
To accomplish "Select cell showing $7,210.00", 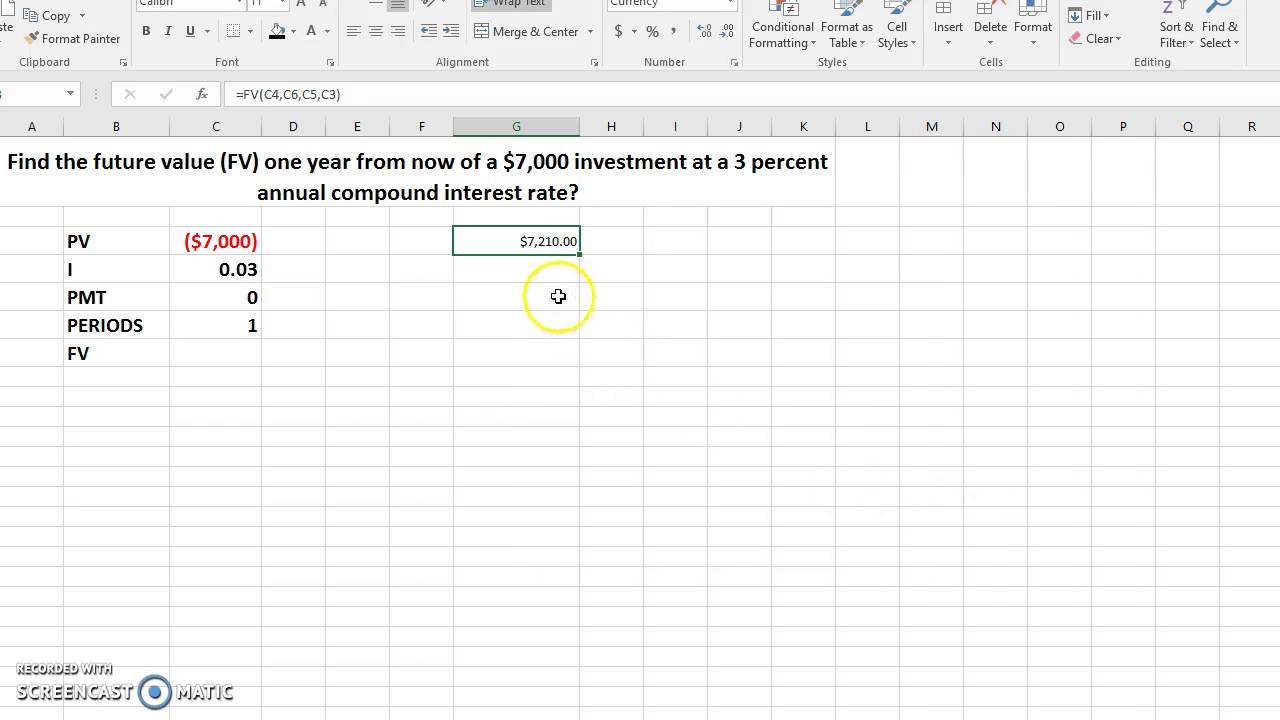I will pos(516,241).
